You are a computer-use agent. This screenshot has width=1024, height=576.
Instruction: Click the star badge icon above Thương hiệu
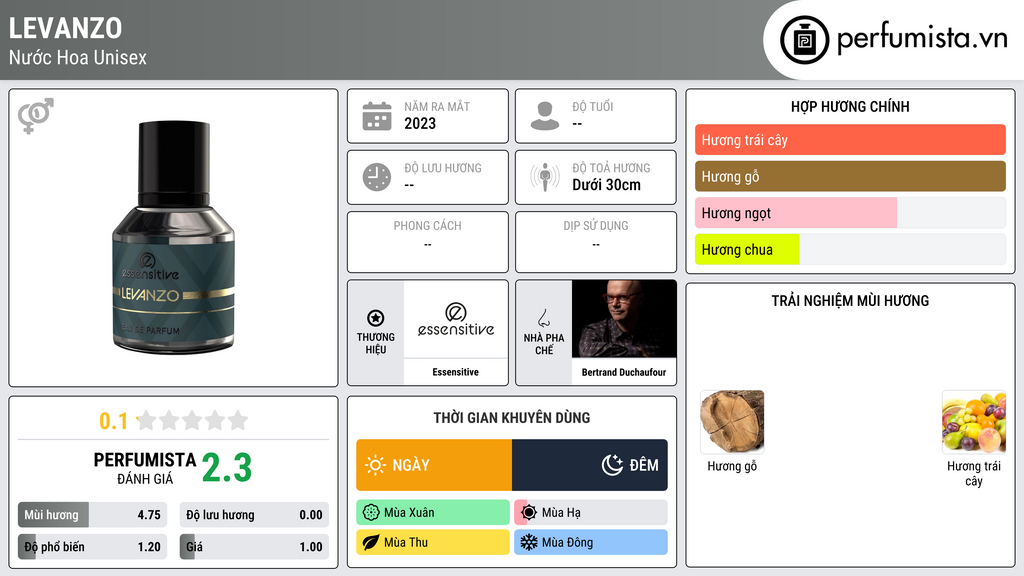376,318
